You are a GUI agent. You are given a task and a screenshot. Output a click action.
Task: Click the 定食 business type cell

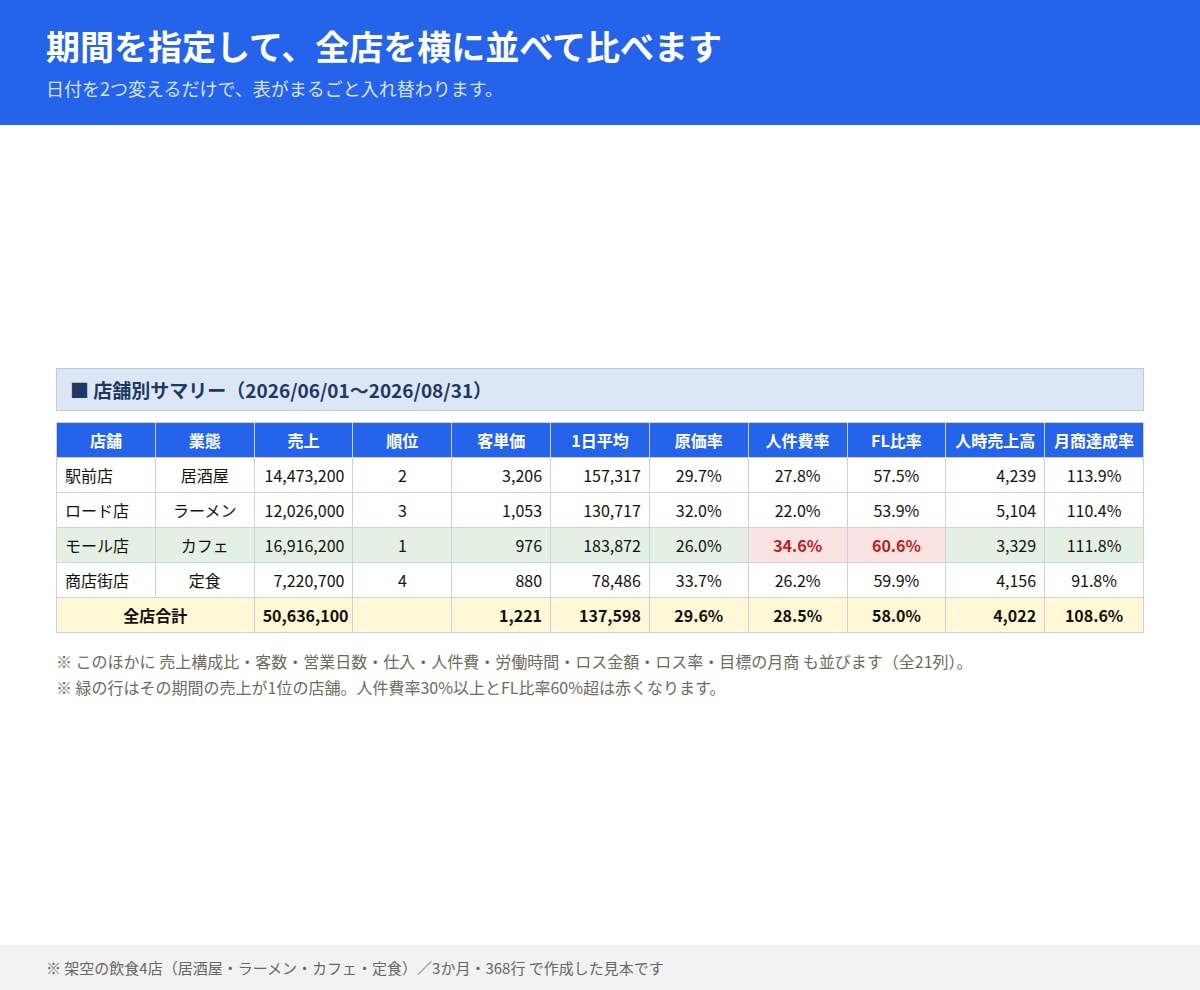tap(205, 581)
